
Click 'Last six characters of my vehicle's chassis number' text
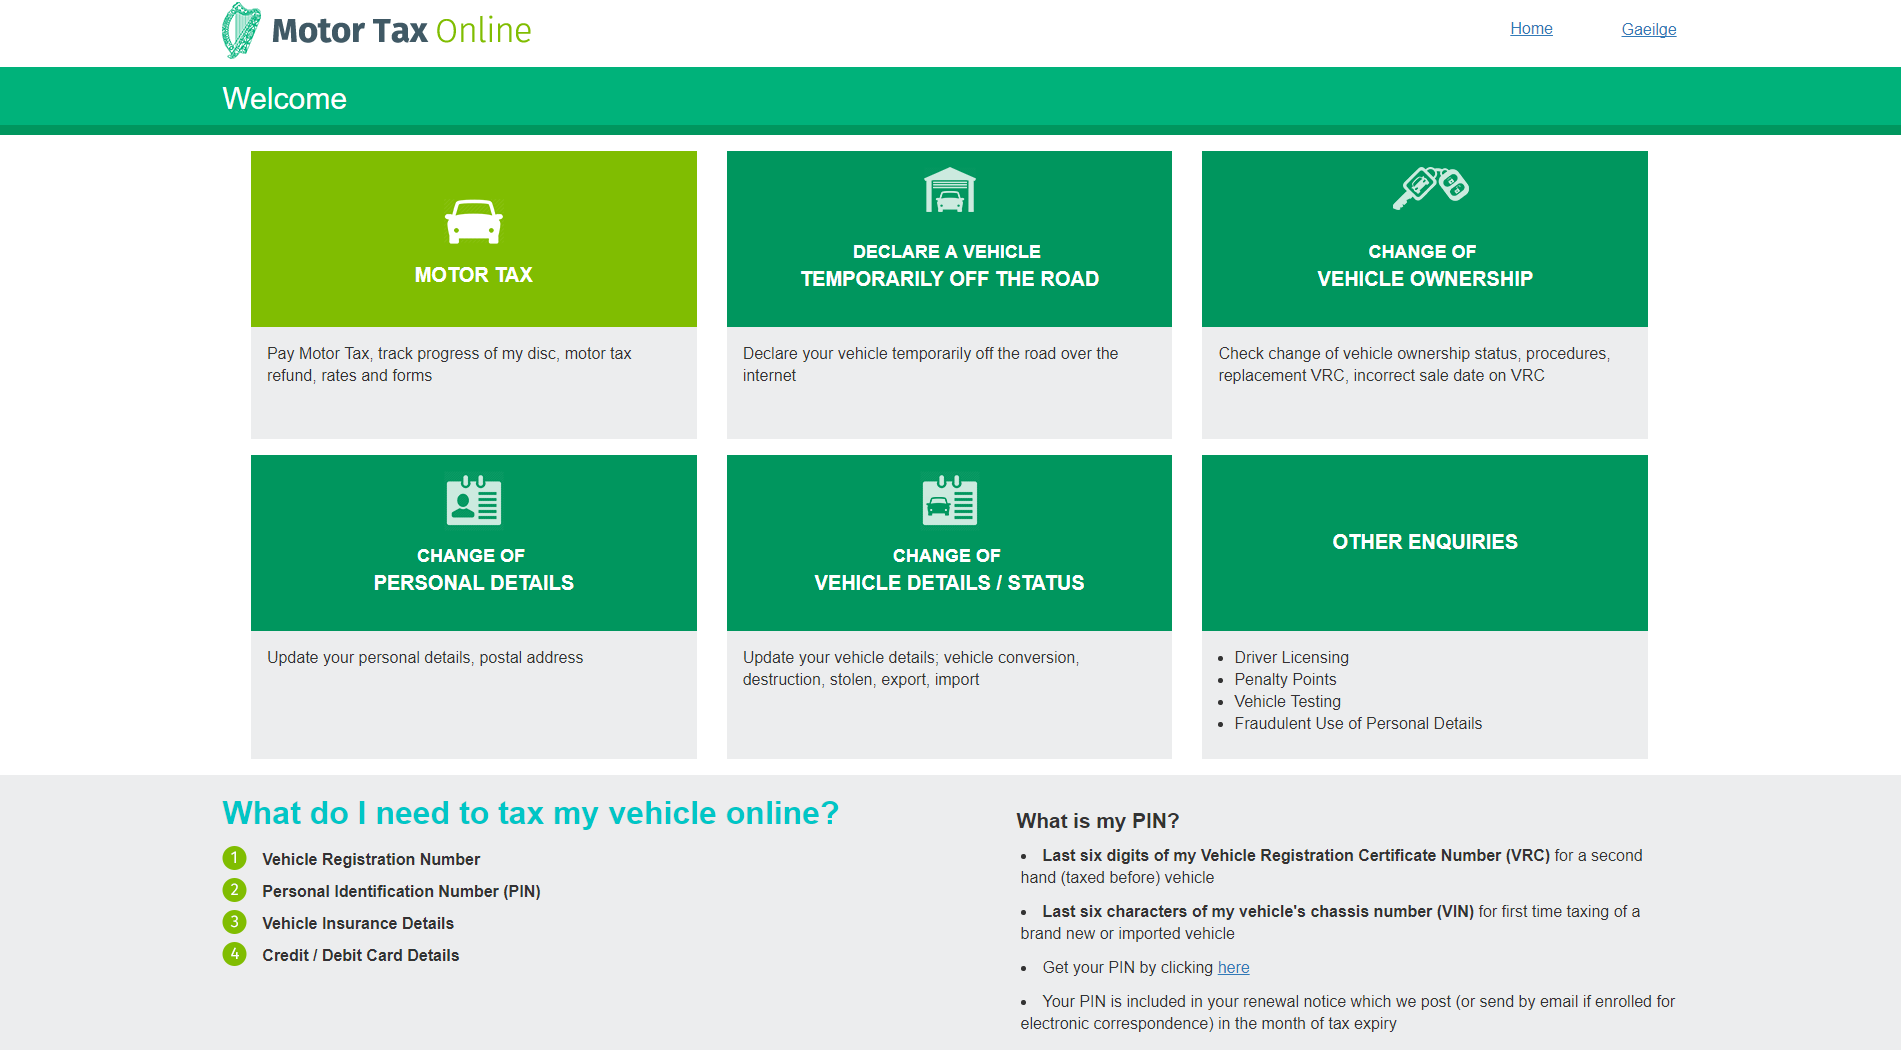click(x=1258, y=911)
